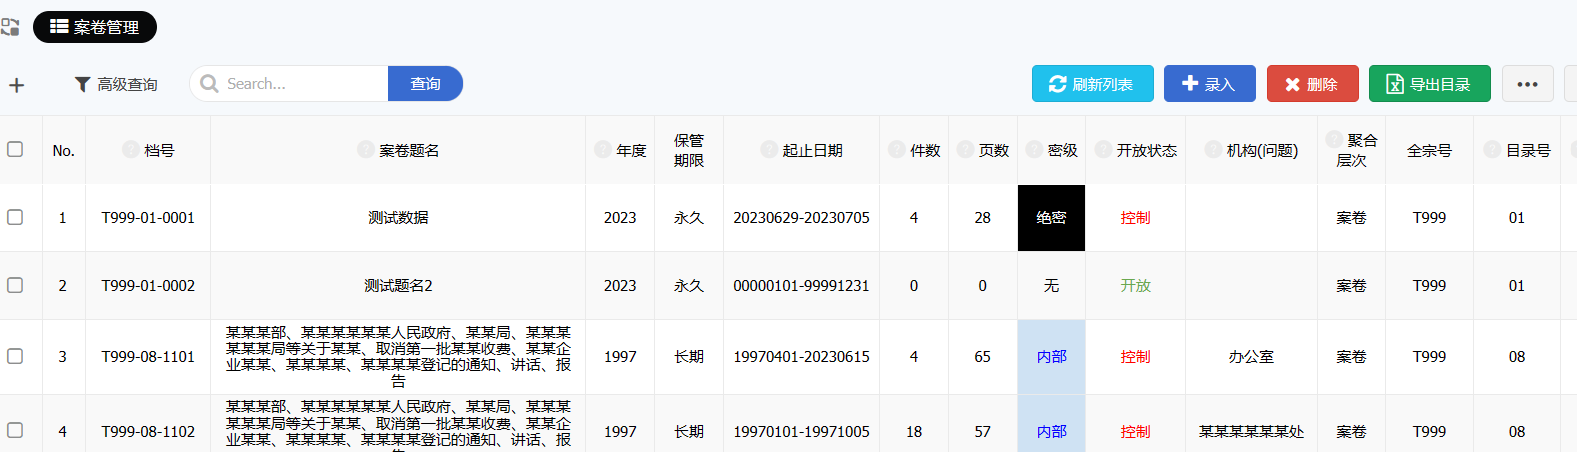Click the No. column header

coord(64,150)
